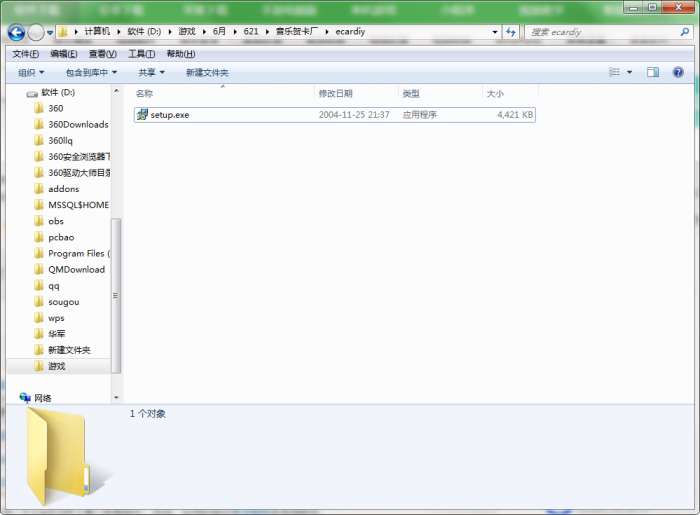Viewport: 700px width, 515px height.
Task: Click the search ecardiy input field
Action: (x=602, y=32)
